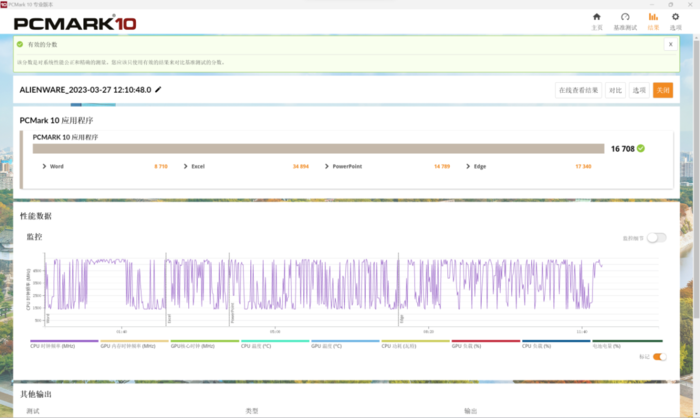700x418 pixels.
Task: Toggle the monitoring details switch
Action: [x=656, y=238]
